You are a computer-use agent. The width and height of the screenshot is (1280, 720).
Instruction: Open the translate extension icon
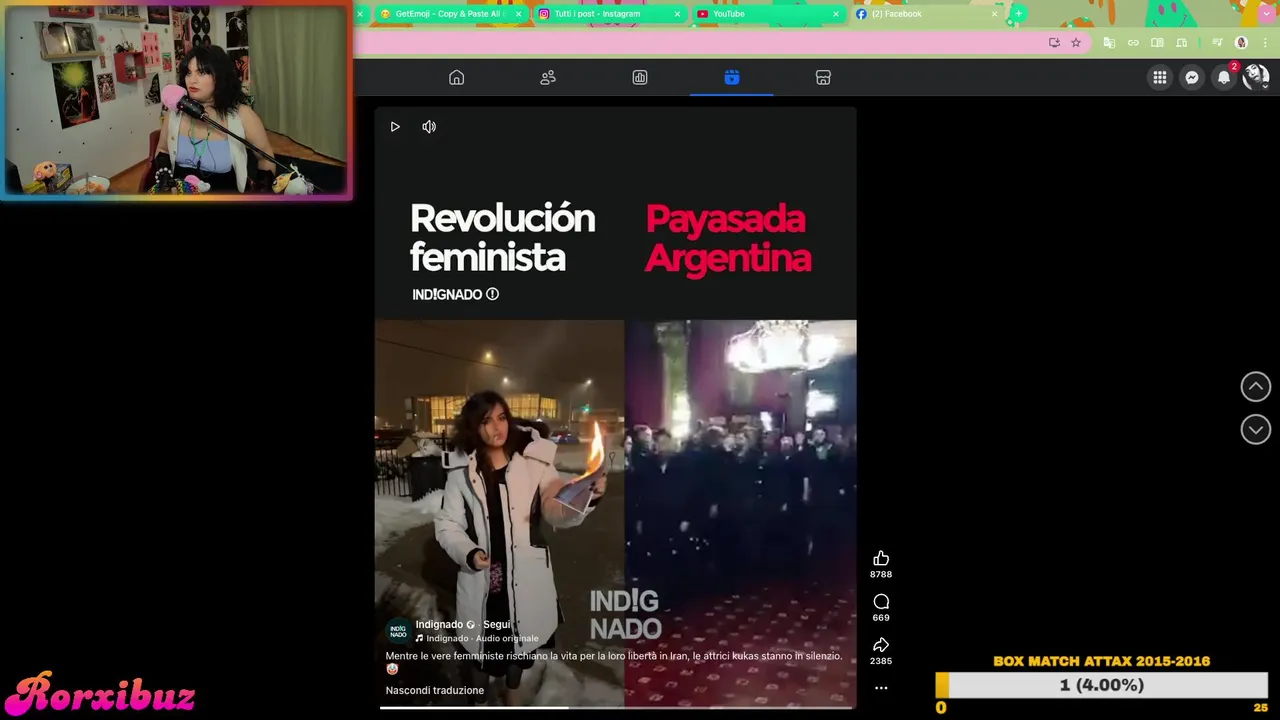coord(1109,43)
